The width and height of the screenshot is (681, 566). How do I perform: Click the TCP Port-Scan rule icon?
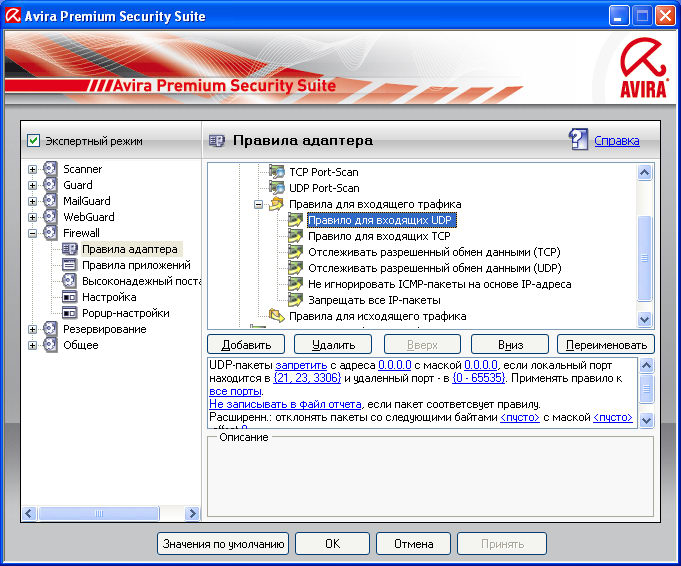tap(277, 172)
